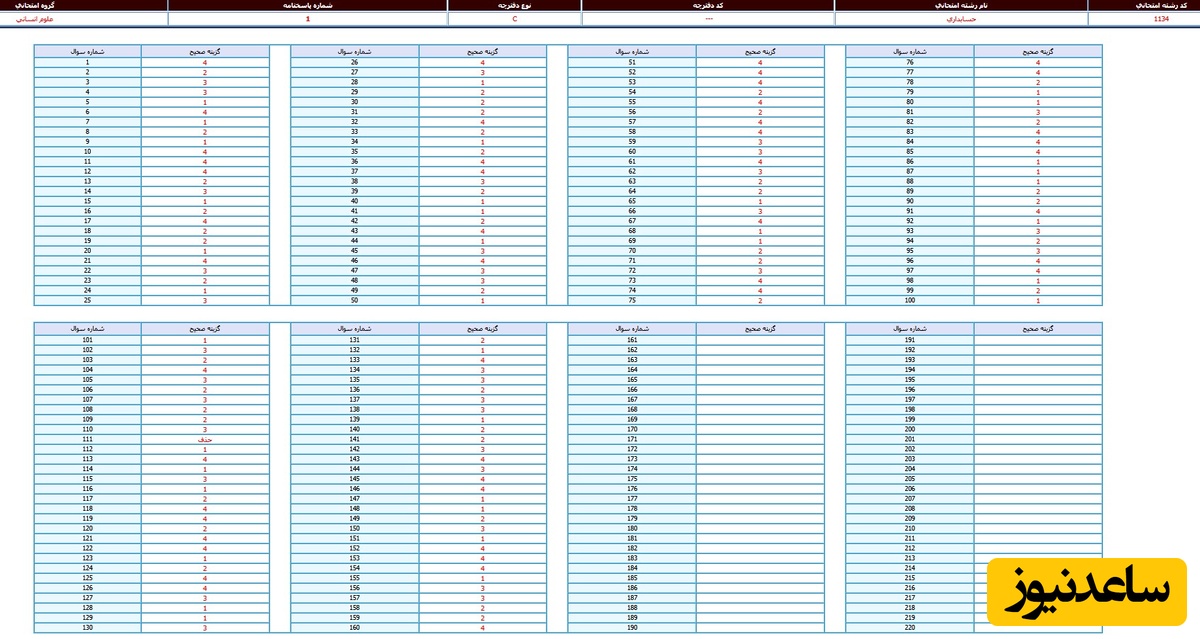Click the empty answer cell for question 161
This screenshot has width=1200, height=639.
pyautogui.click(x=760, y=340)
